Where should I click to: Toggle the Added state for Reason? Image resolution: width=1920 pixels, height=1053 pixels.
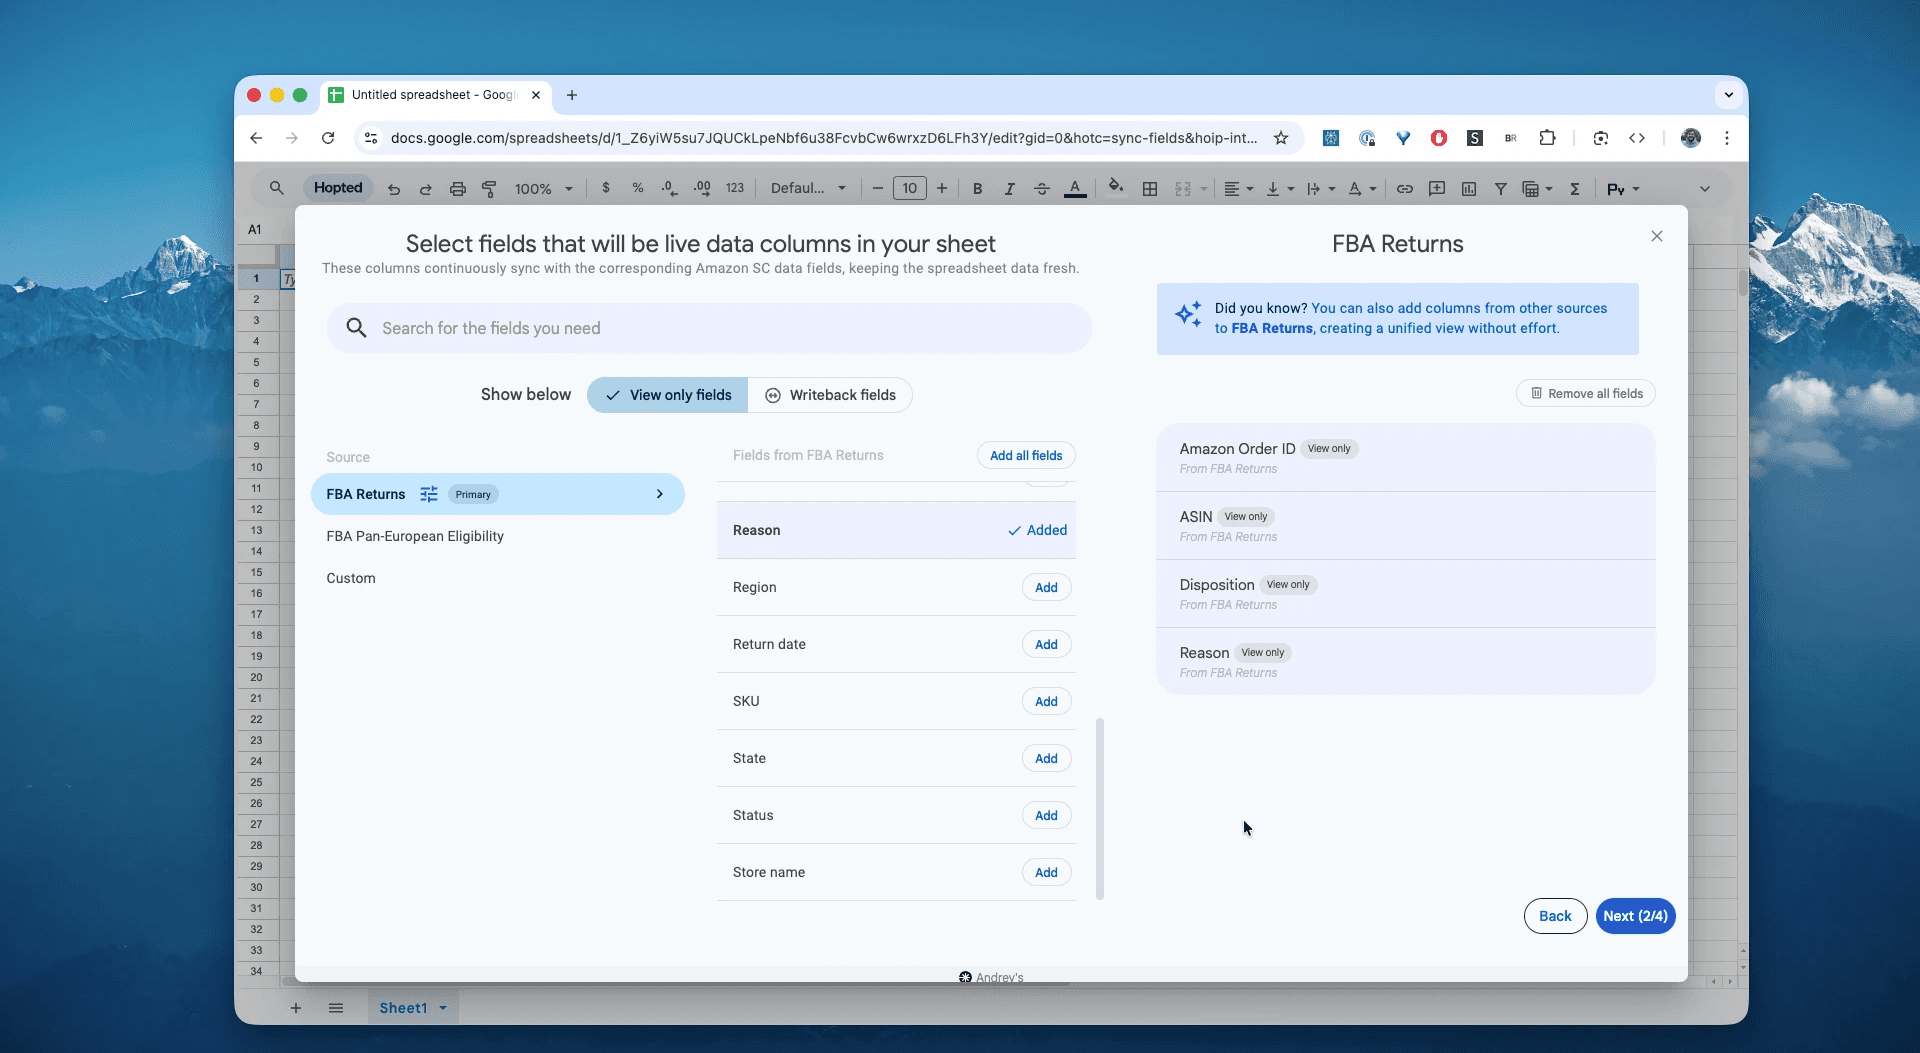click(x=1037, y=530)
